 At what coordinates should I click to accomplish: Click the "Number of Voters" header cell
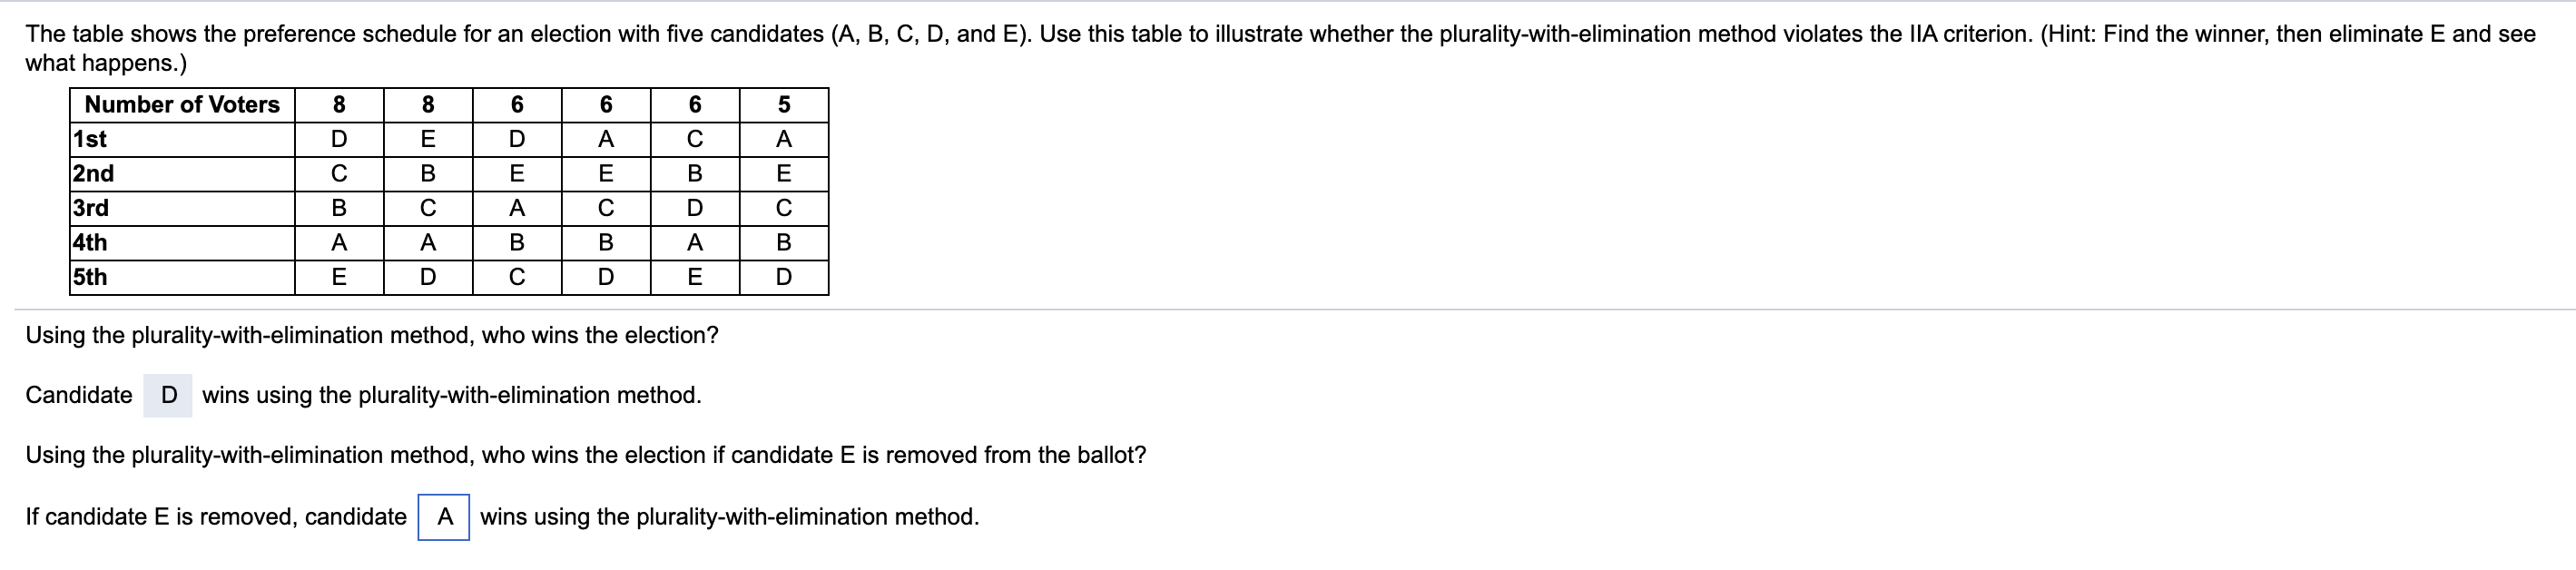182,105
